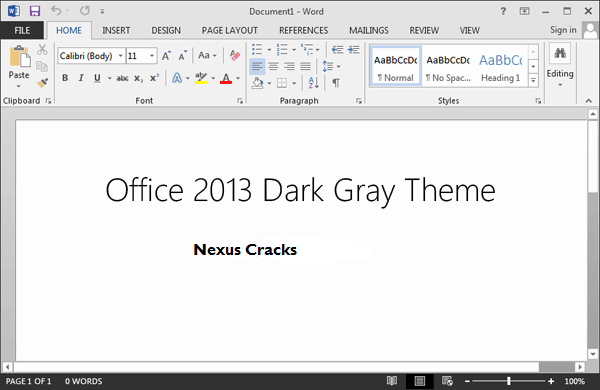Open the font size dropdown arrow
Viewport: 600px width, 390px height.
click(152, 56)
